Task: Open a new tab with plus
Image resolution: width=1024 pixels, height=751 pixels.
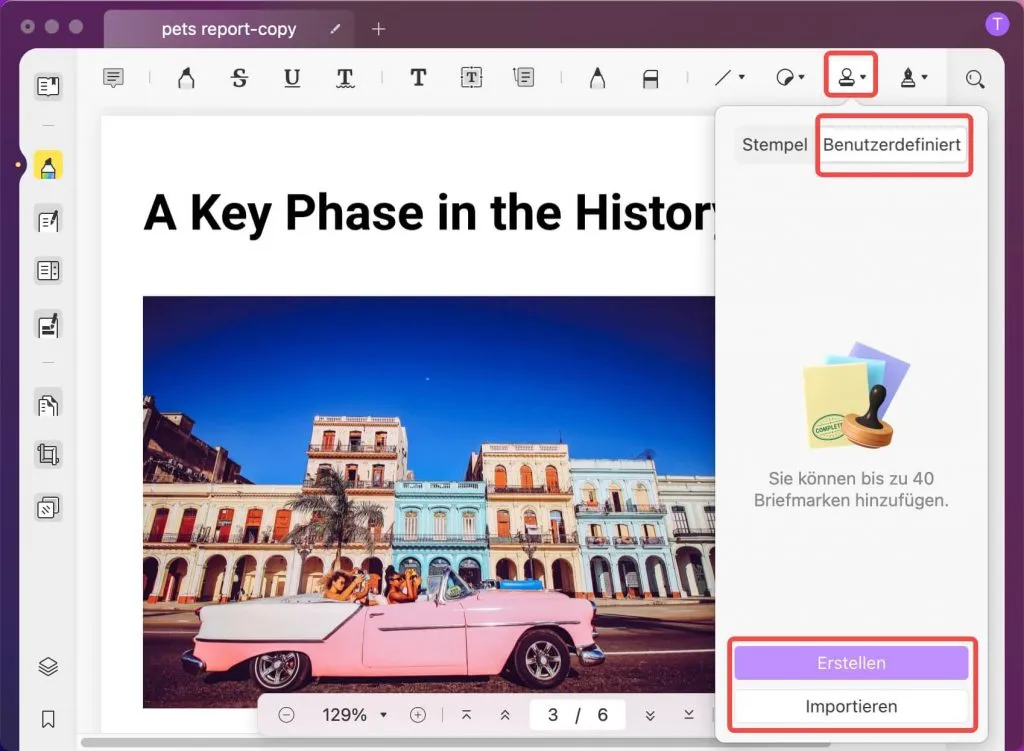Action: point(378,29)
